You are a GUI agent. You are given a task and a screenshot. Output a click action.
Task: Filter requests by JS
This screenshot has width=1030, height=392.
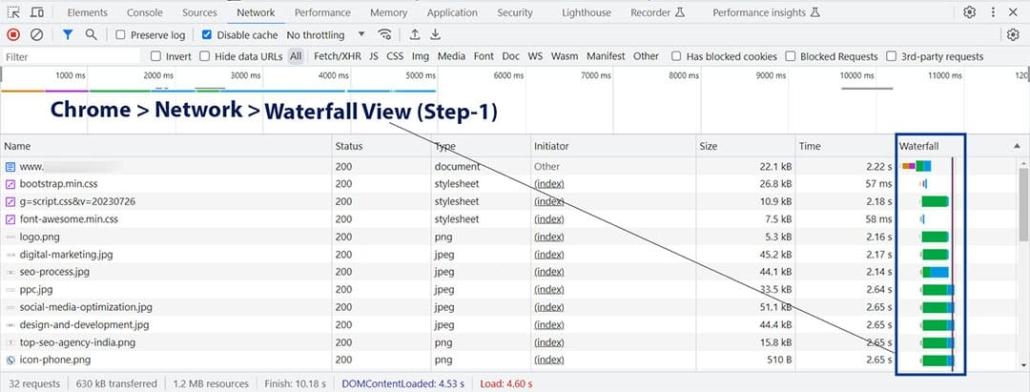click(x=374, y=56)
